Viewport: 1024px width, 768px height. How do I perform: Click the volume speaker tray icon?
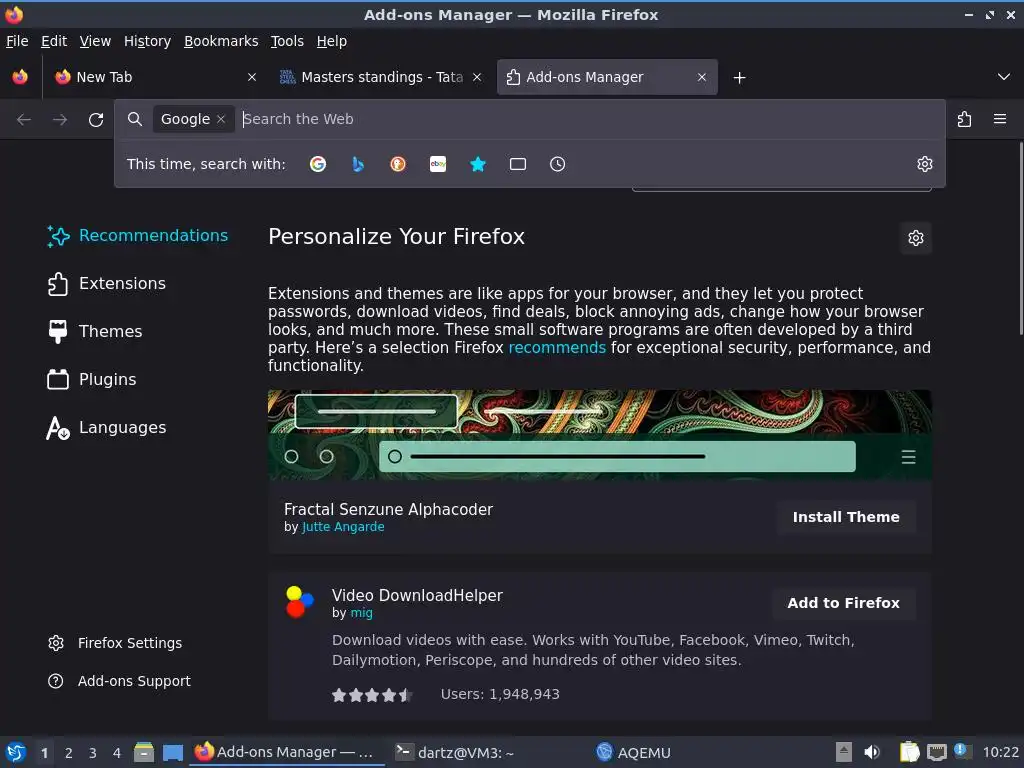pos(872,752)
